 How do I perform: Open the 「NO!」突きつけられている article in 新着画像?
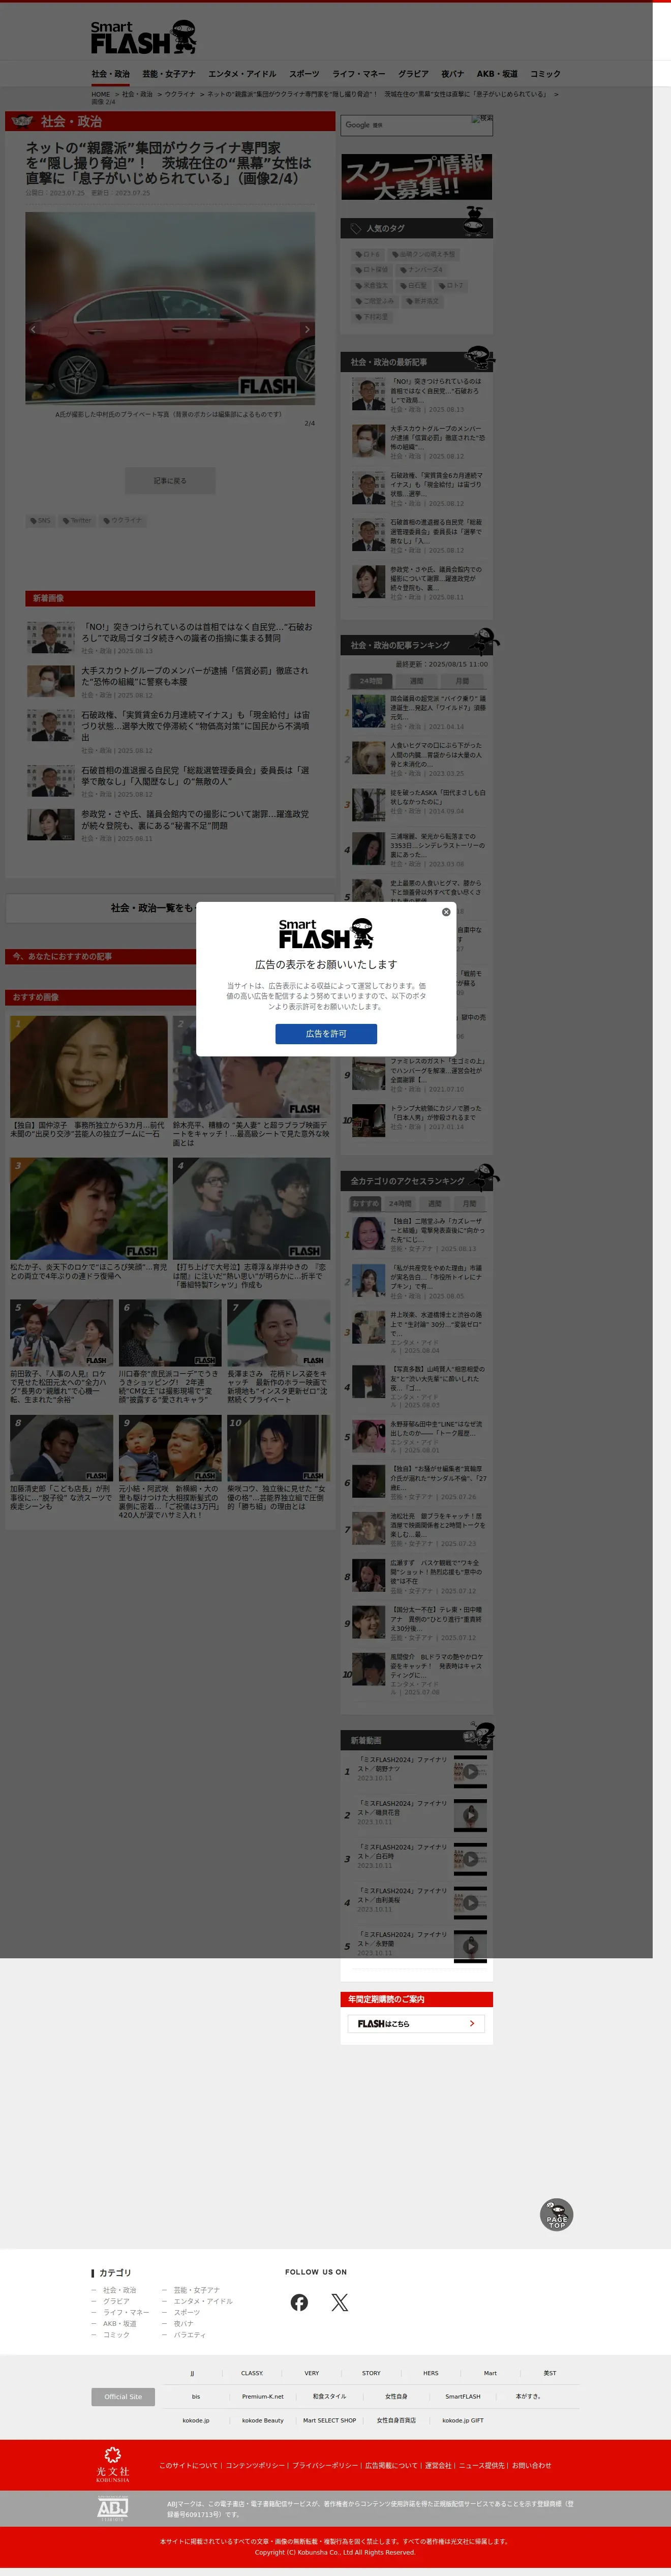pos(197,633)
